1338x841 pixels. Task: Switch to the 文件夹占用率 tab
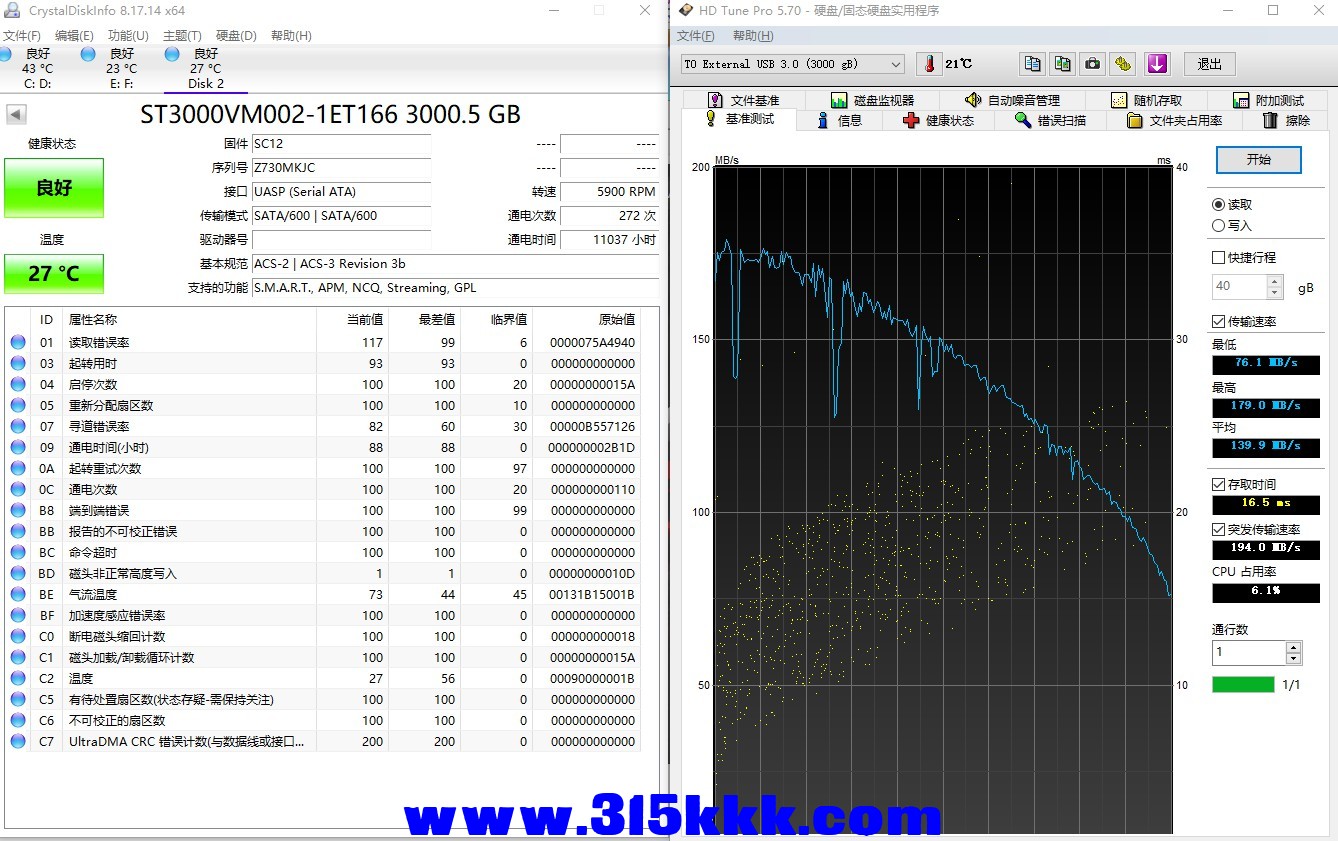point(1175,120)
